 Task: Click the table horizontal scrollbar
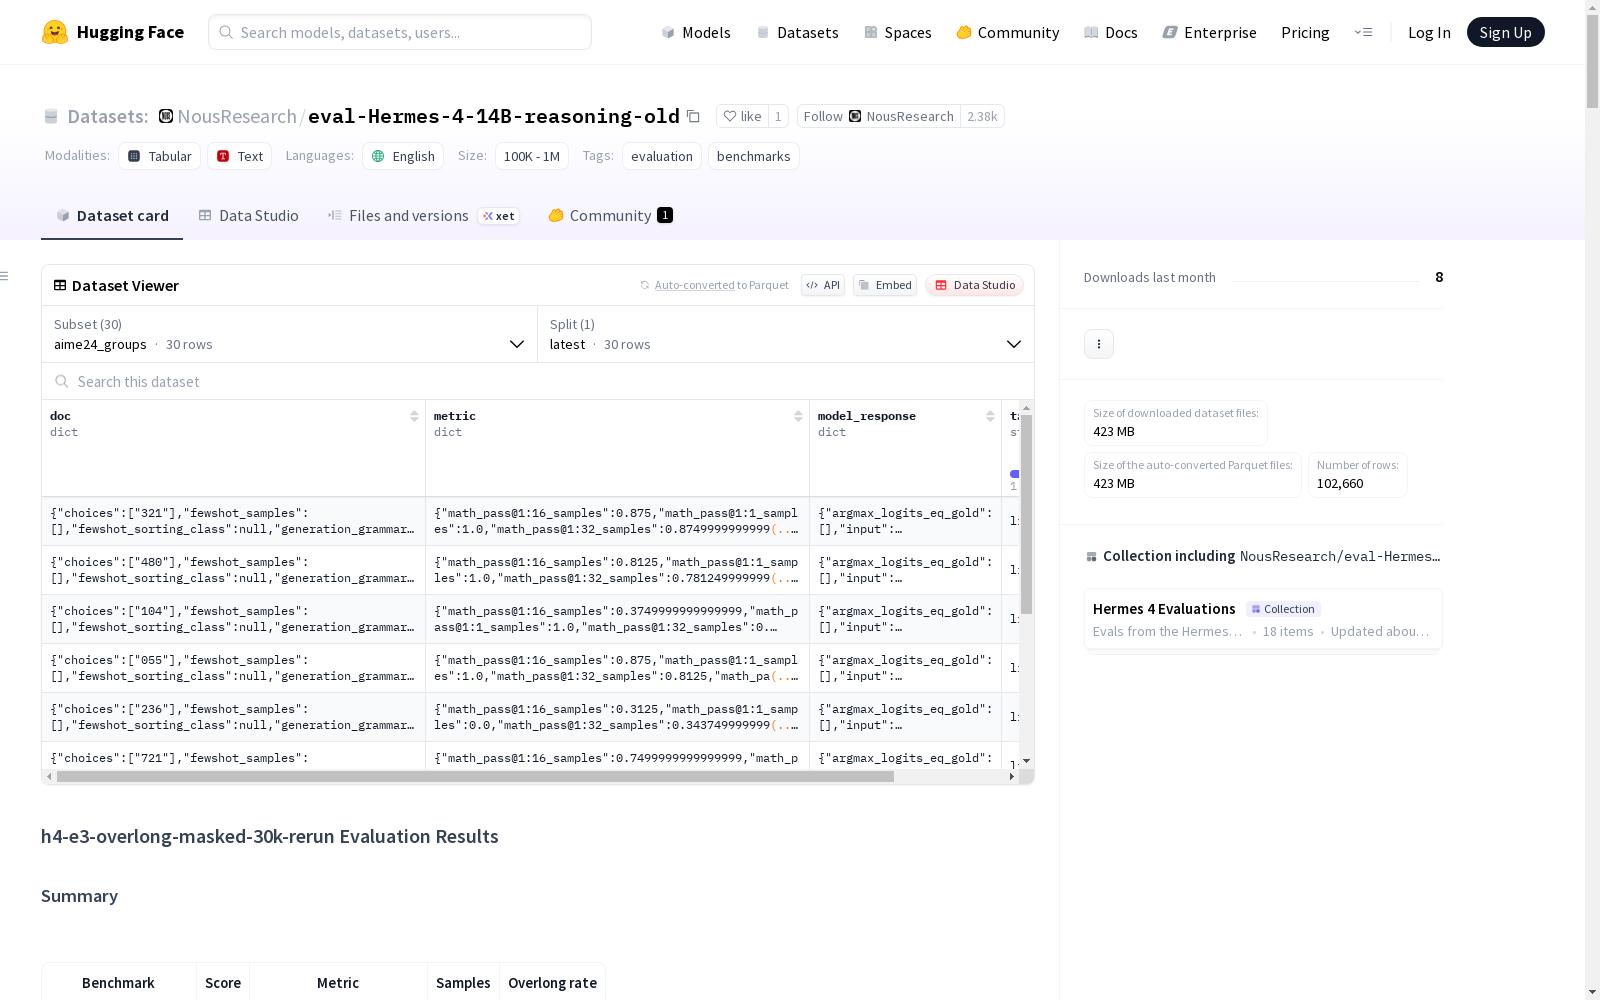click(475, 776)
